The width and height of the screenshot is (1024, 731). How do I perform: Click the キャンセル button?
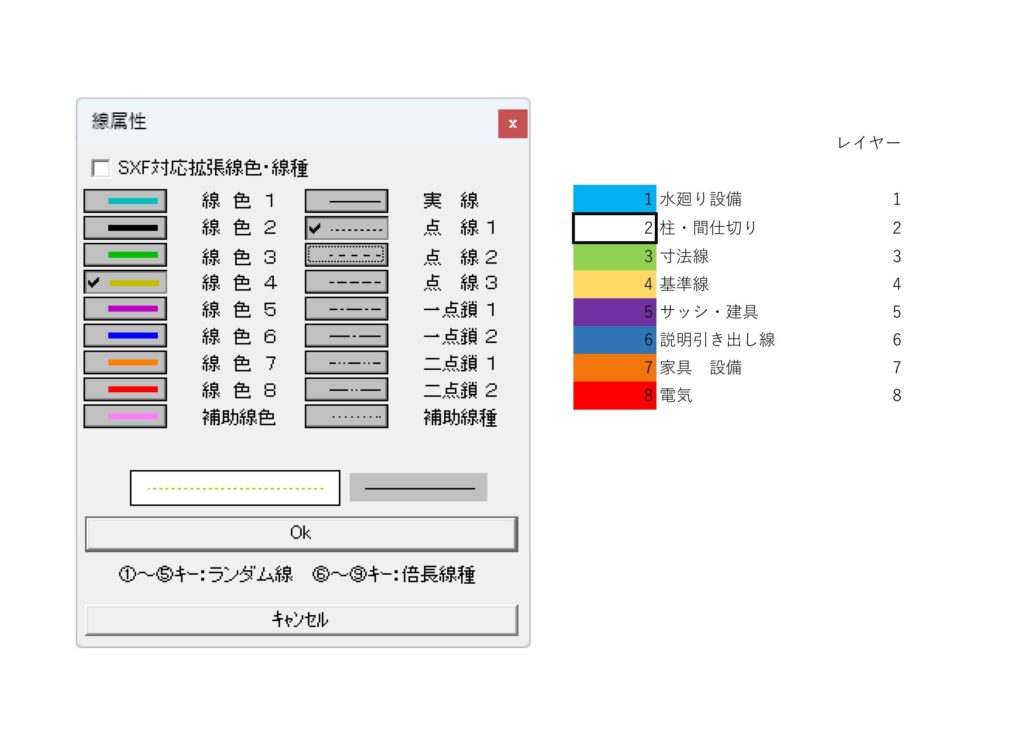coord(301,620)
